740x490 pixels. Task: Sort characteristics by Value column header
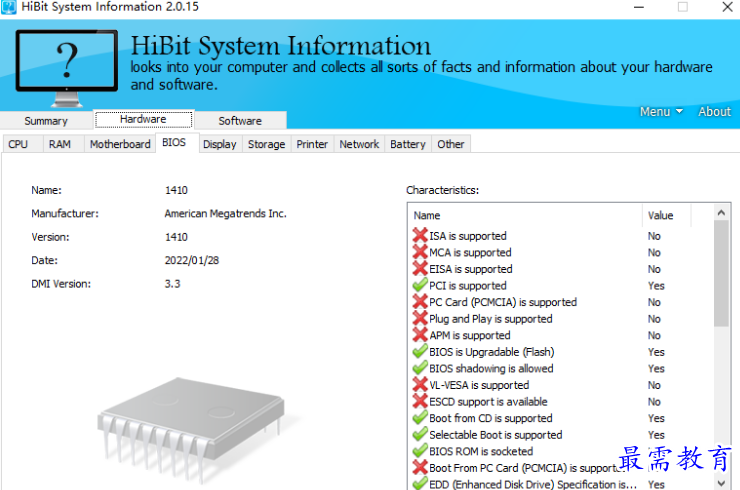click(x=666, y=215)
